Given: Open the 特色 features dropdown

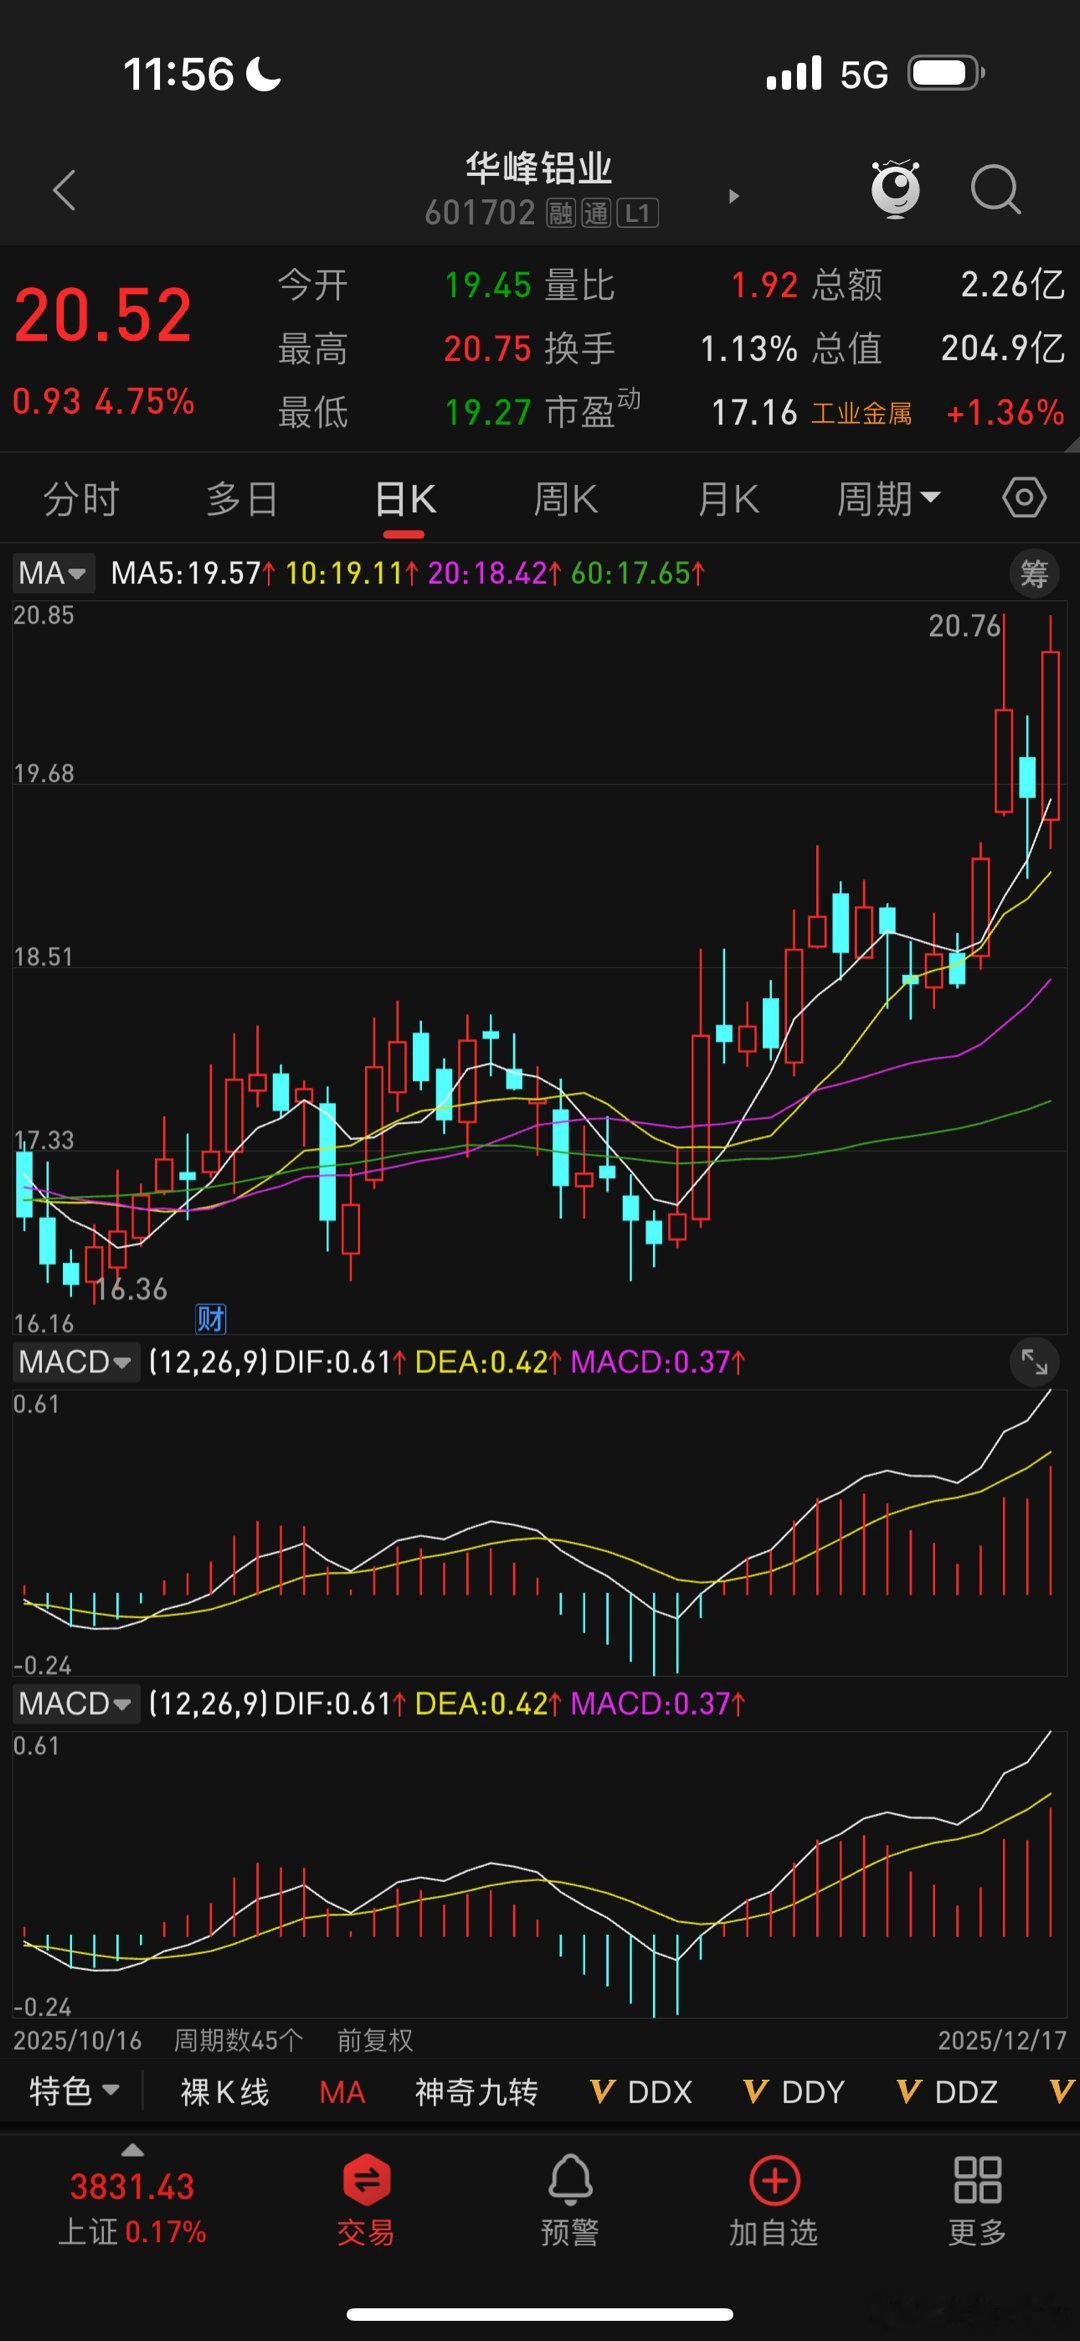Looking at the screenshot, I should [75, 2091].
